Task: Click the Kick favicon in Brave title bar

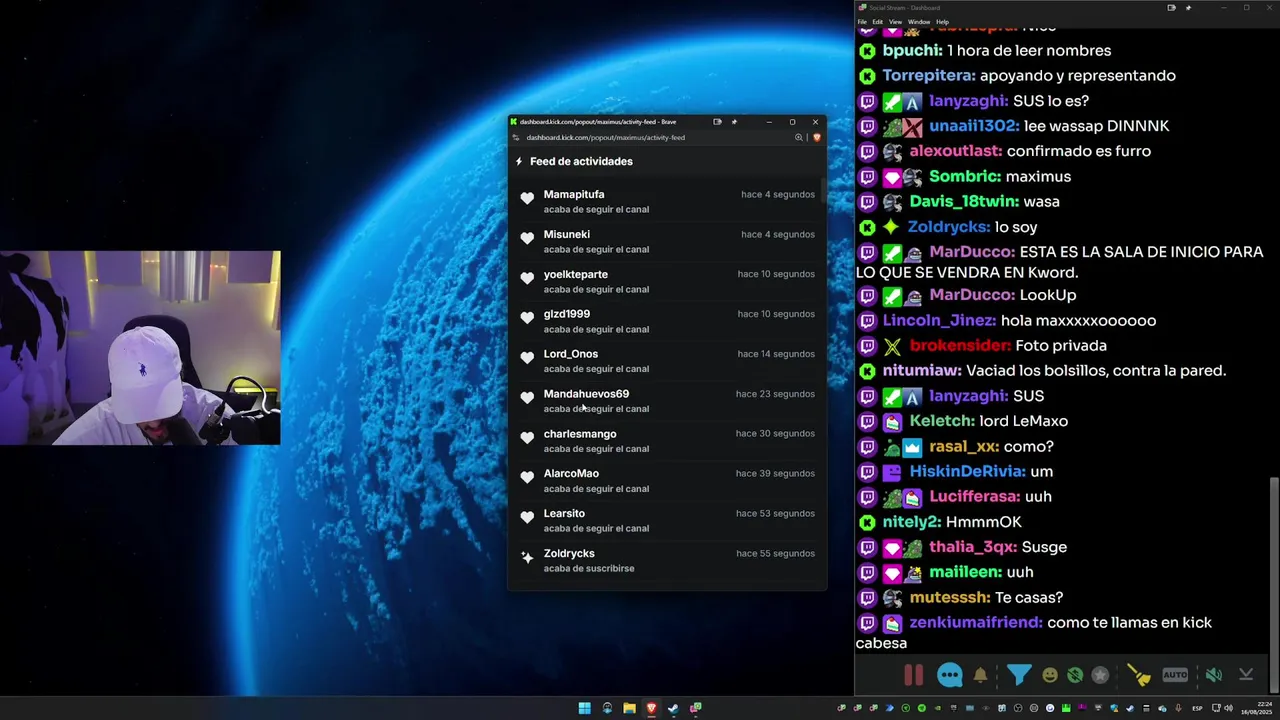Action: [x=514, y=122]
